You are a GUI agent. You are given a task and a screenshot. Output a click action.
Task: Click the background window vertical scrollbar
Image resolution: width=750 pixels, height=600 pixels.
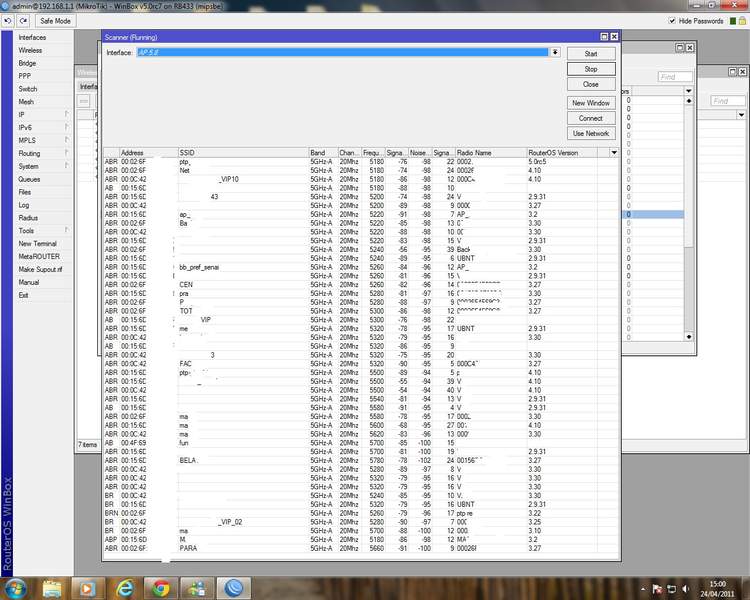click(x=689, y=219)
